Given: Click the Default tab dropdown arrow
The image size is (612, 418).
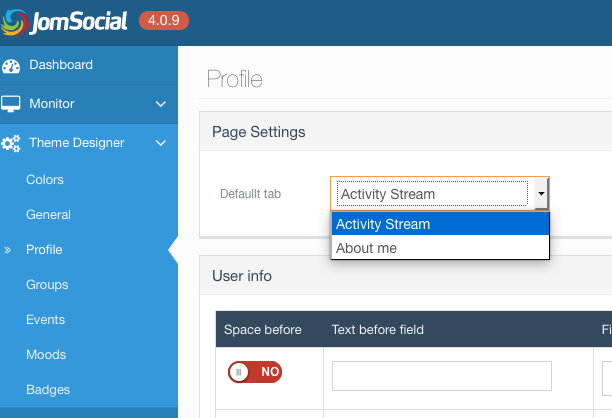Looking at the screenshot, I should click(541, 194).
